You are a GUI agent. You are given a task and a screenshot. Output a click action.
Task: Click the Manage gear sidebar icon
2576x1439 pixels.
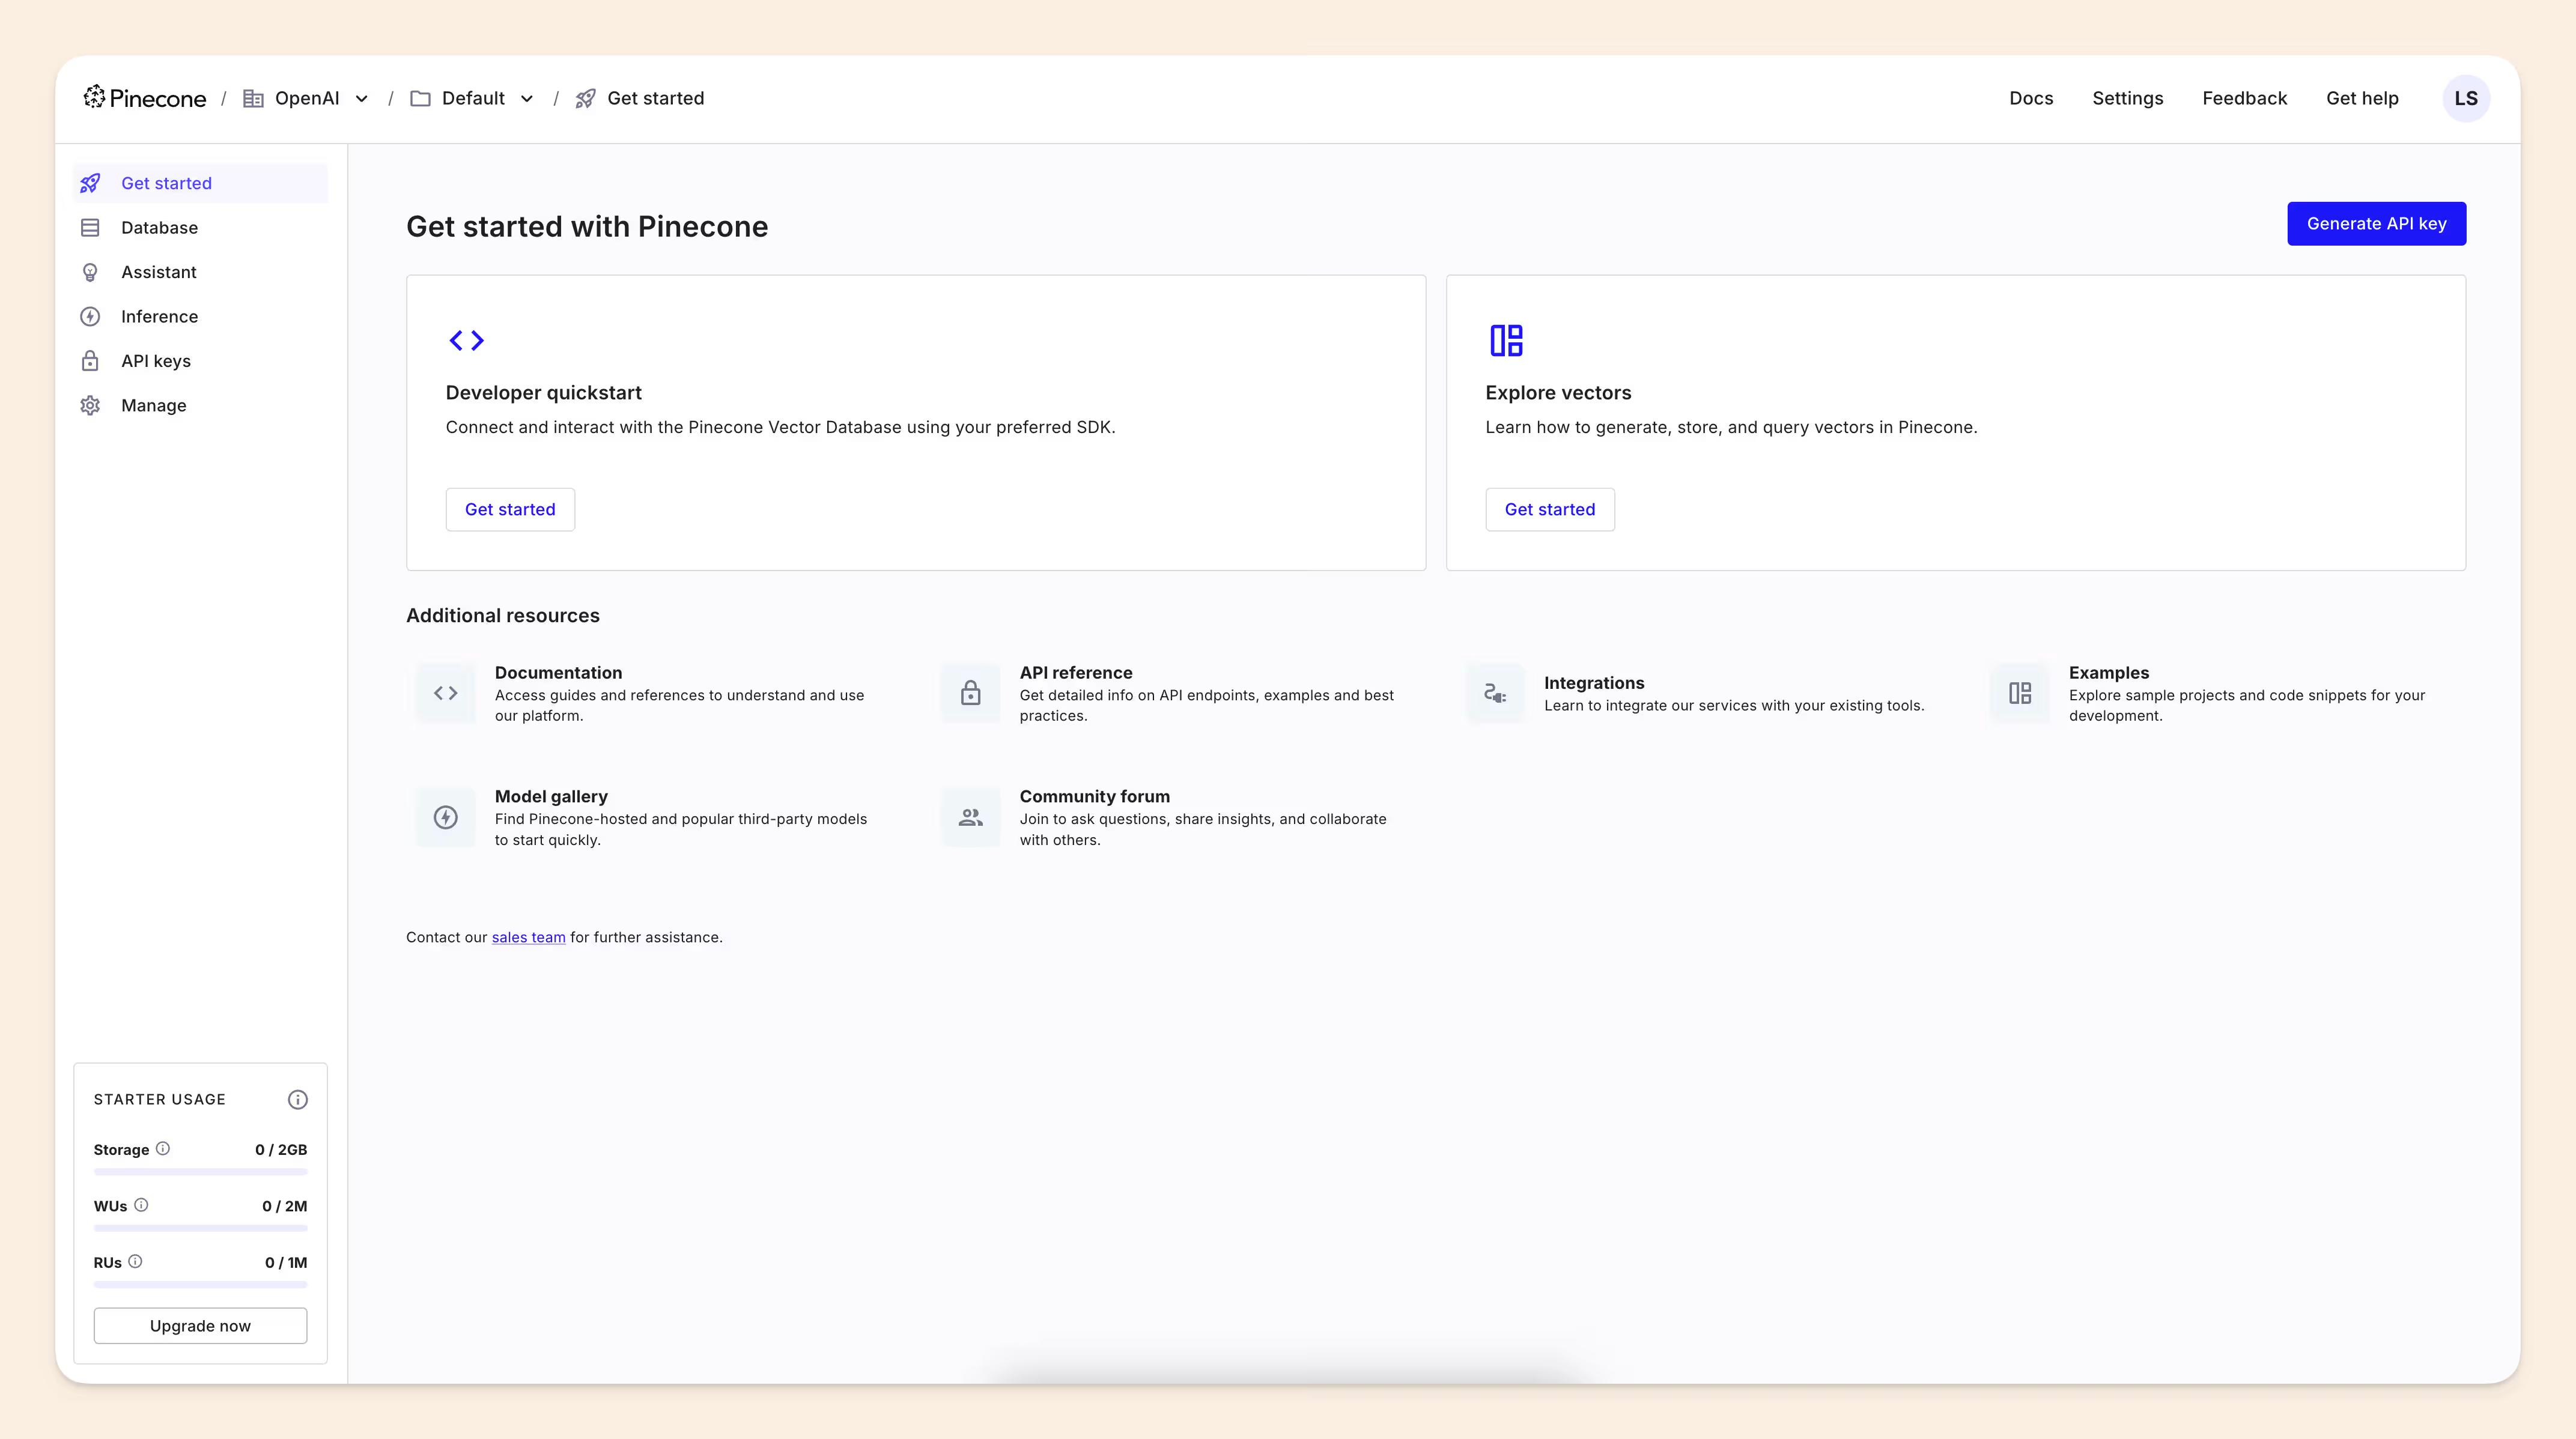90,405
